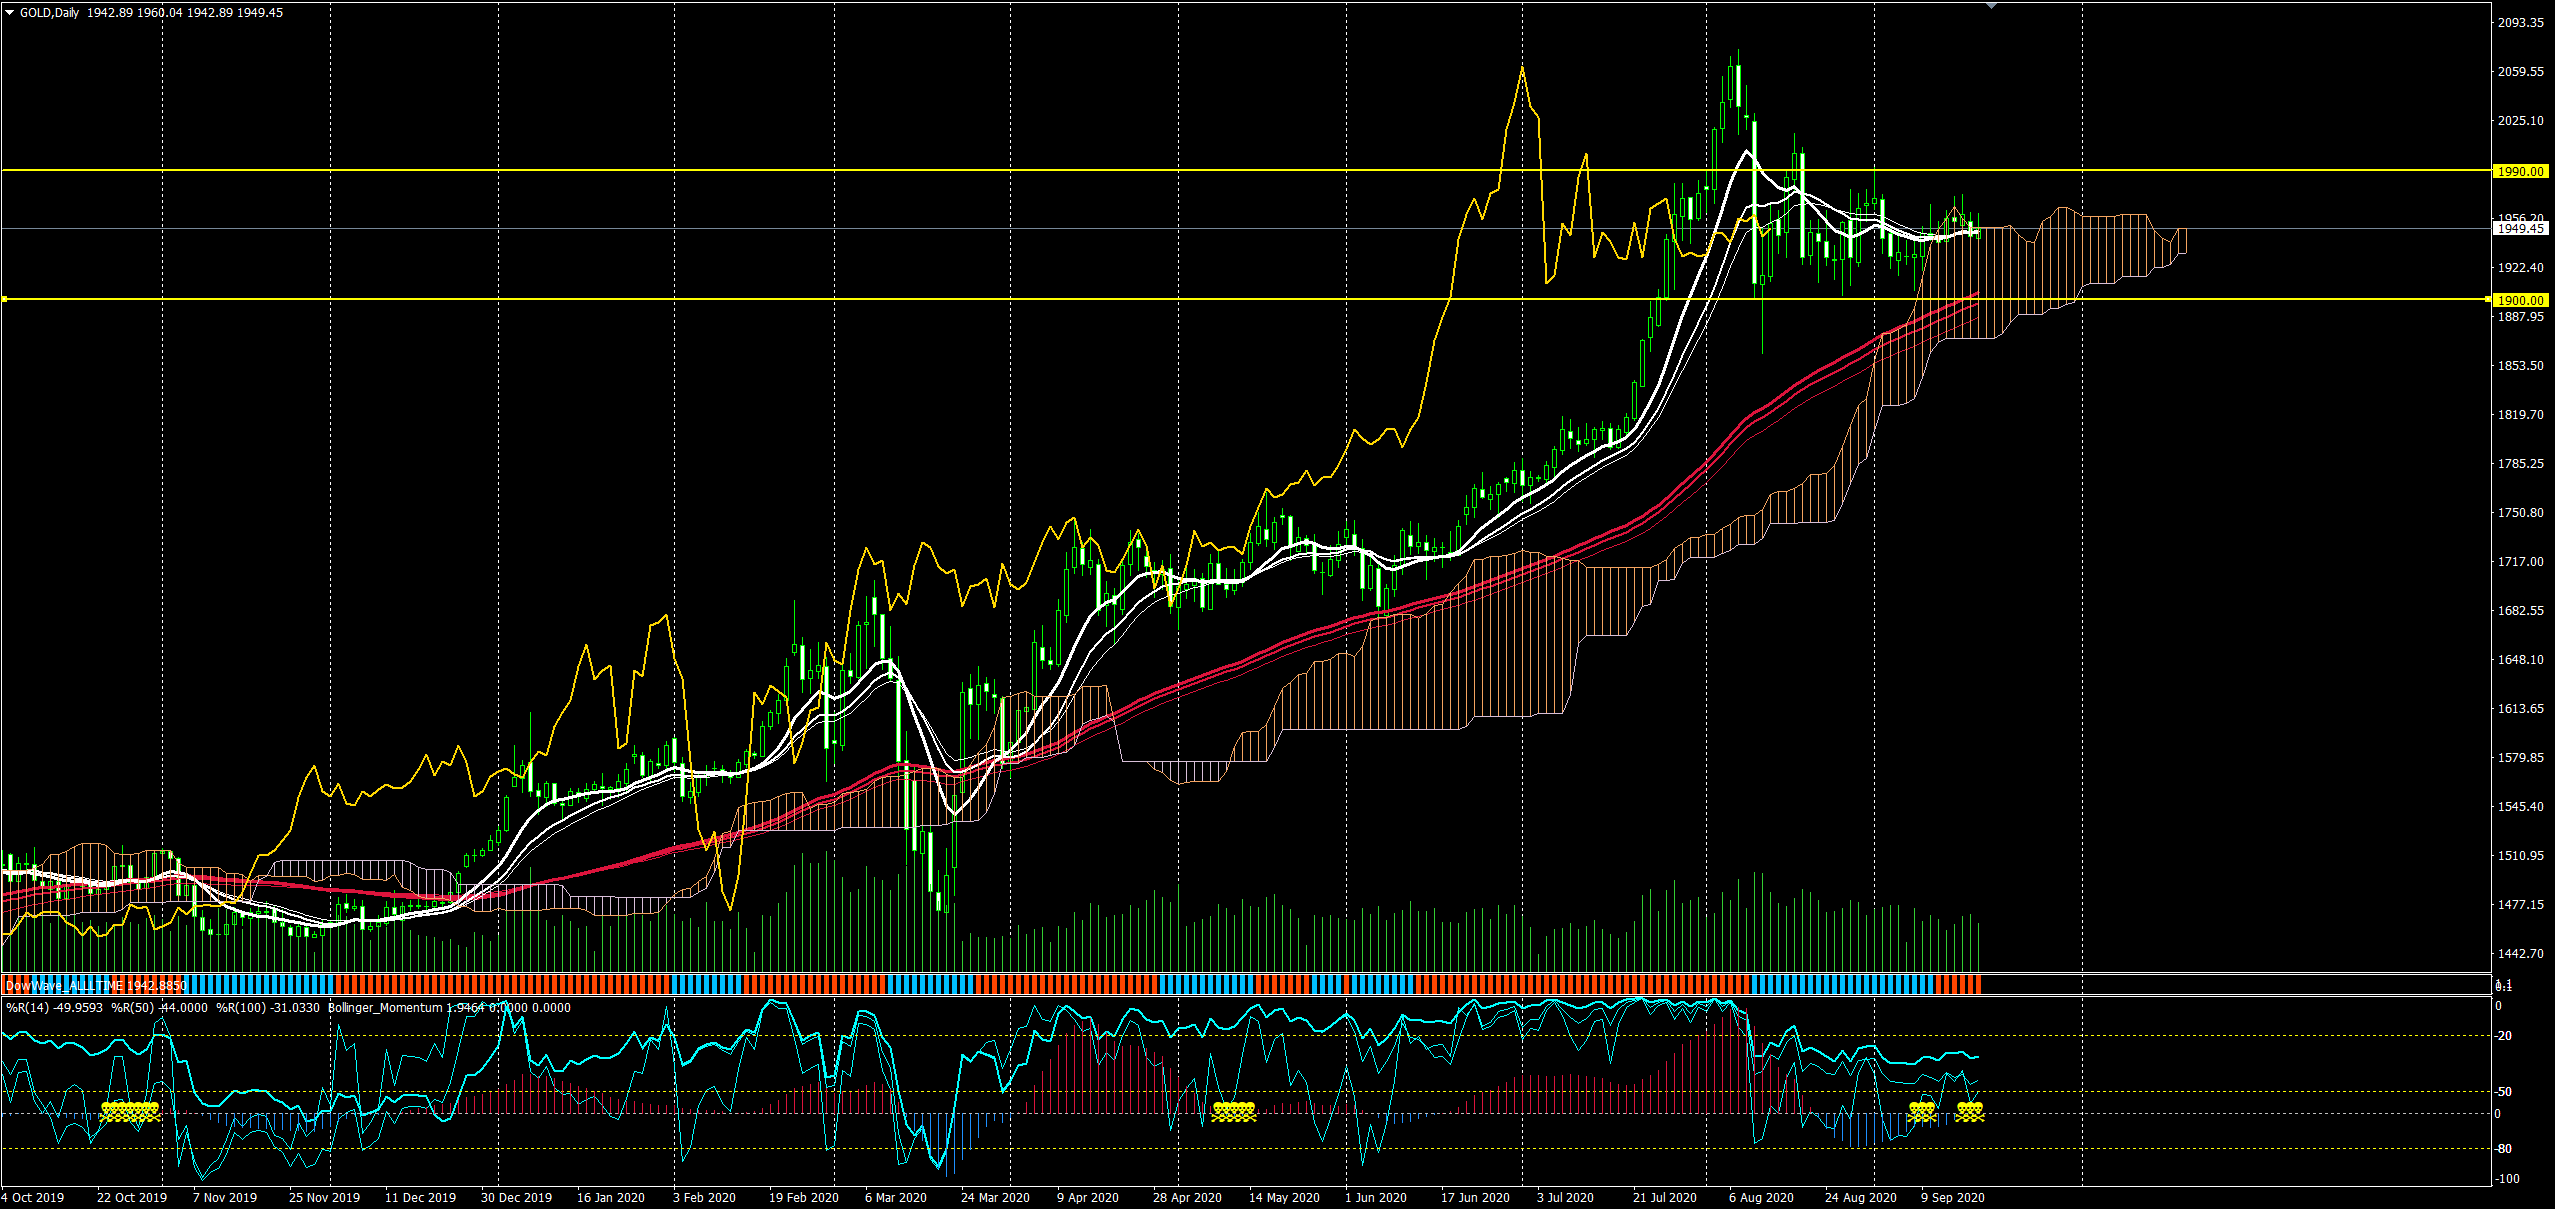Click the 1900.00 yellow price label

[x=2519, y=300]
